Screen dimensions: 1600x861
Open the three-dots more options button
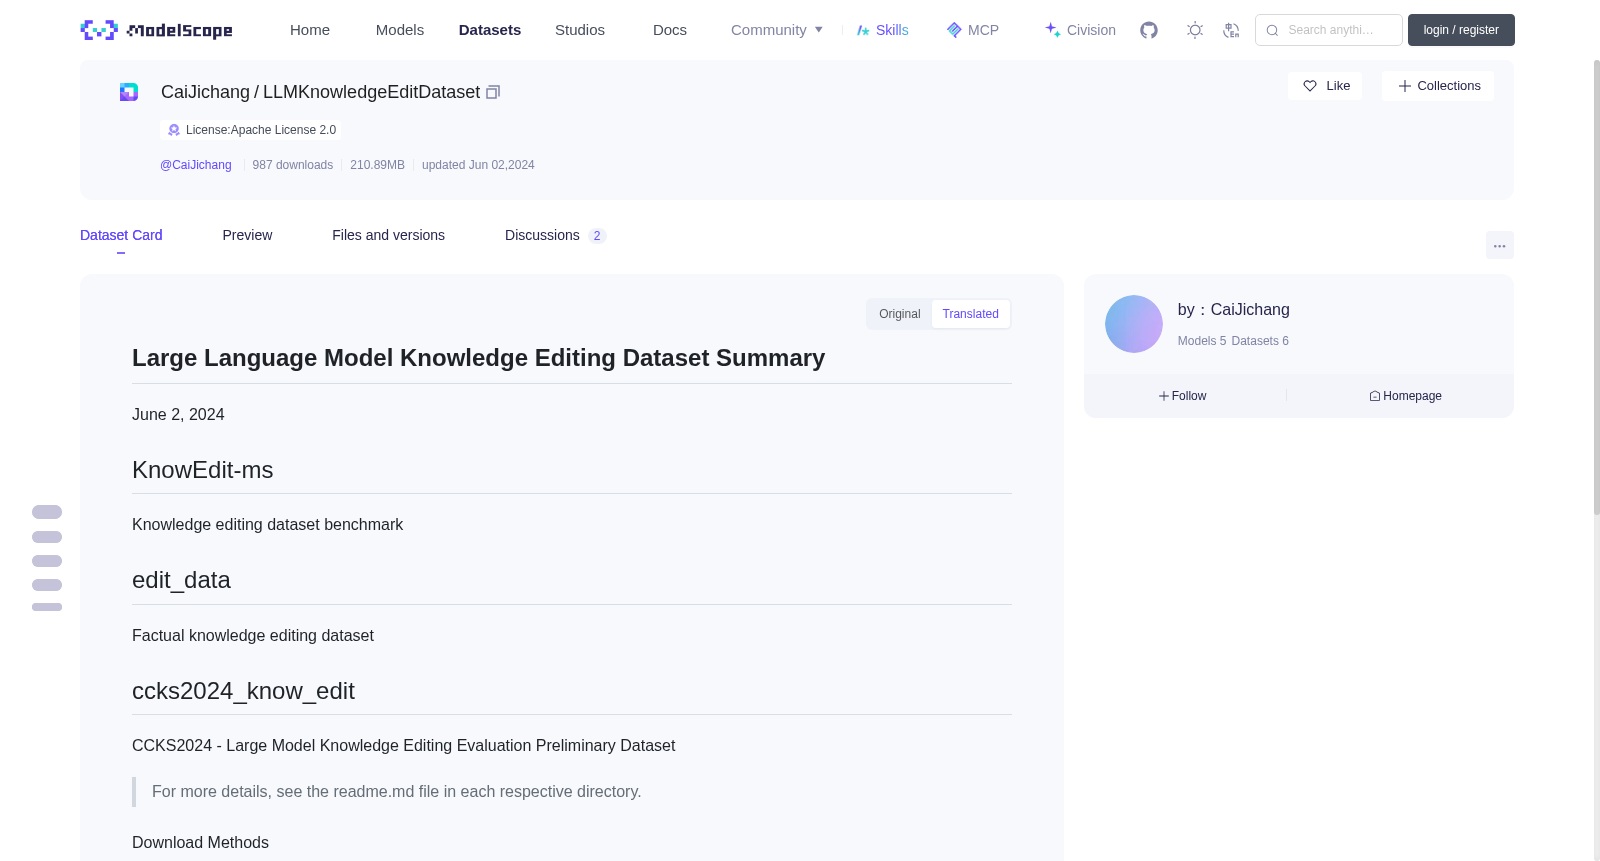1499,246
